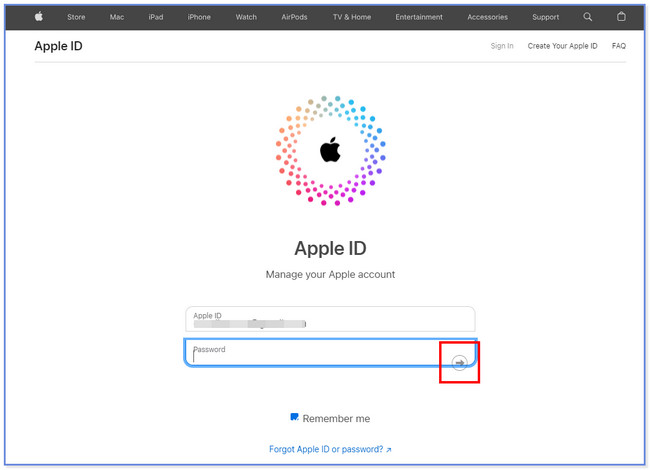Open the TV & Home menu
The width and height of the screenshot is (650, 470).
pos(352,17)
